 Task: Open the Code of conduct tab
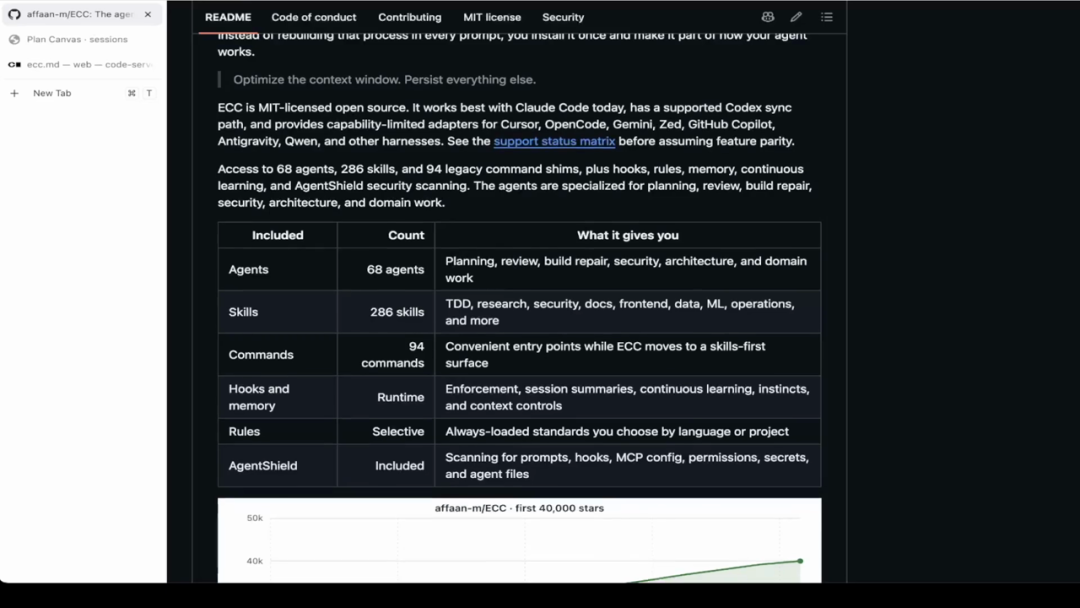[x=313, y=17]
